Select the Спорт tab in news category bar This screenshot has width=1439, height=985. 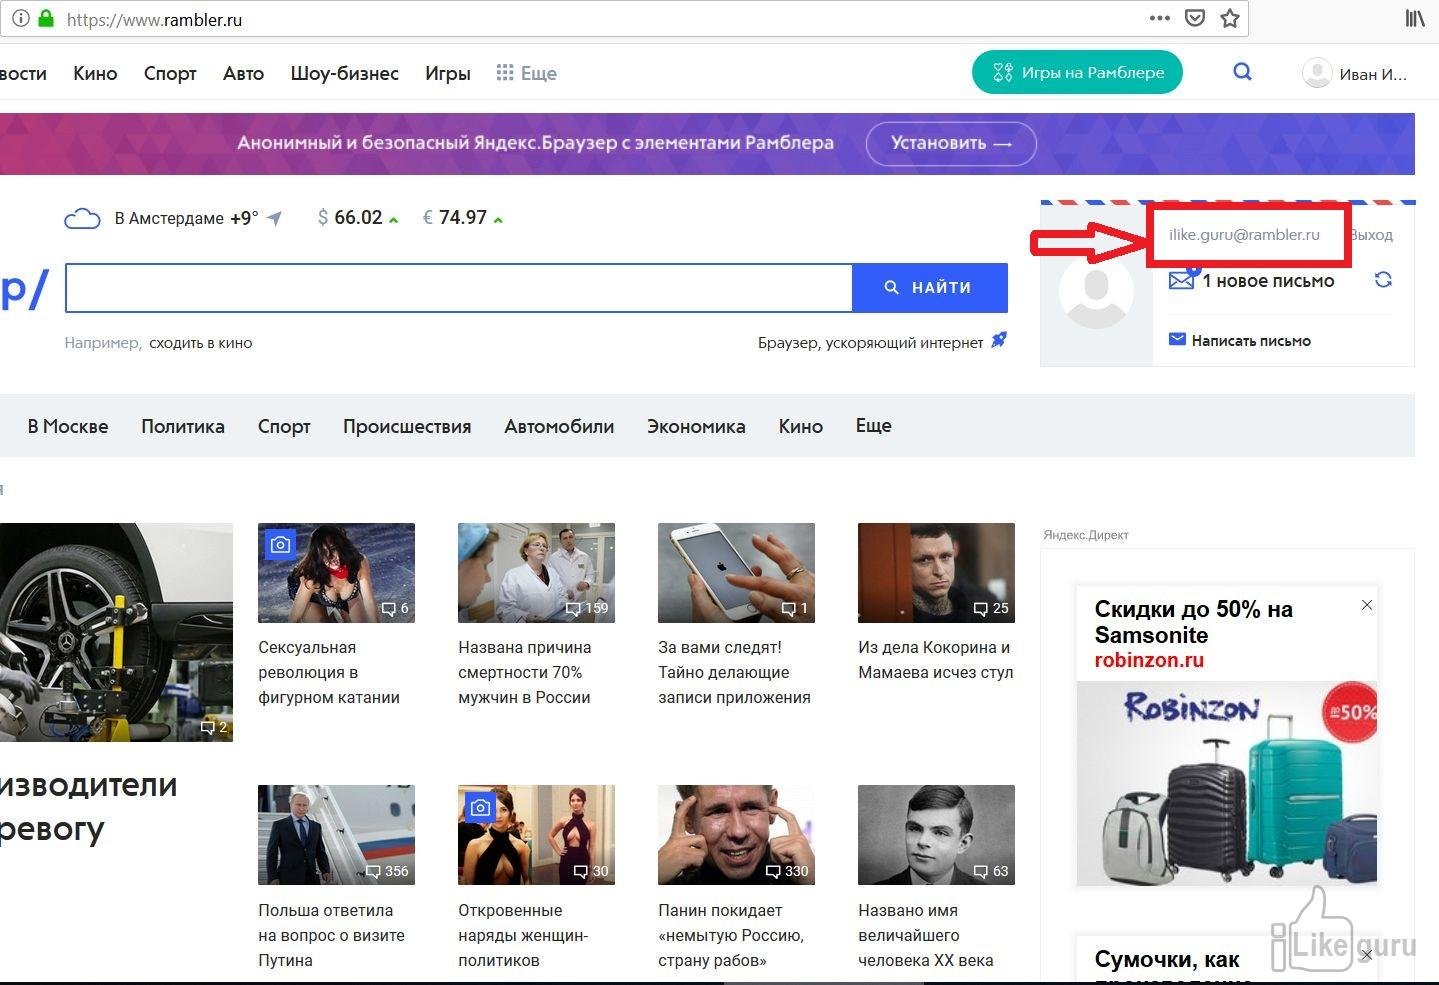click(284, 426)
